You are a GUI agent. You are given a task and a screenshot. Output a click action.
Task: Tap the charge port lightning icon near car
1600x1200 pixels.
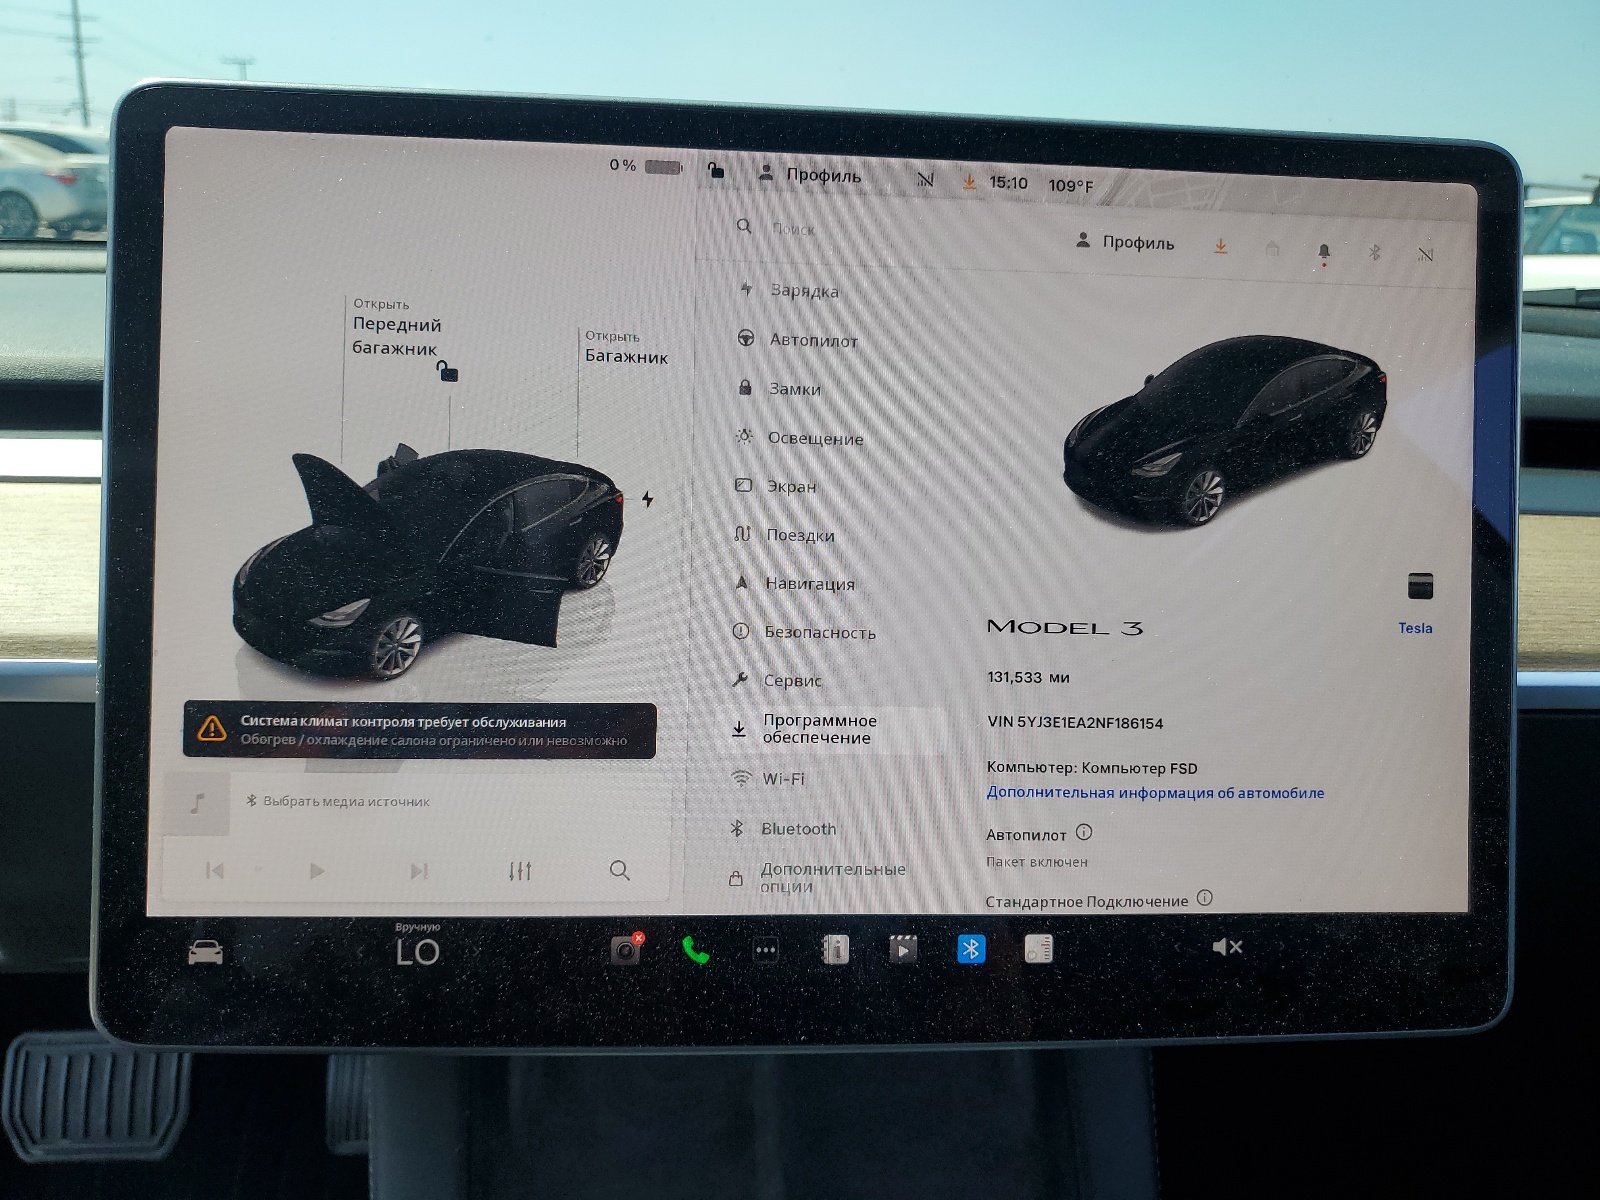648,498
